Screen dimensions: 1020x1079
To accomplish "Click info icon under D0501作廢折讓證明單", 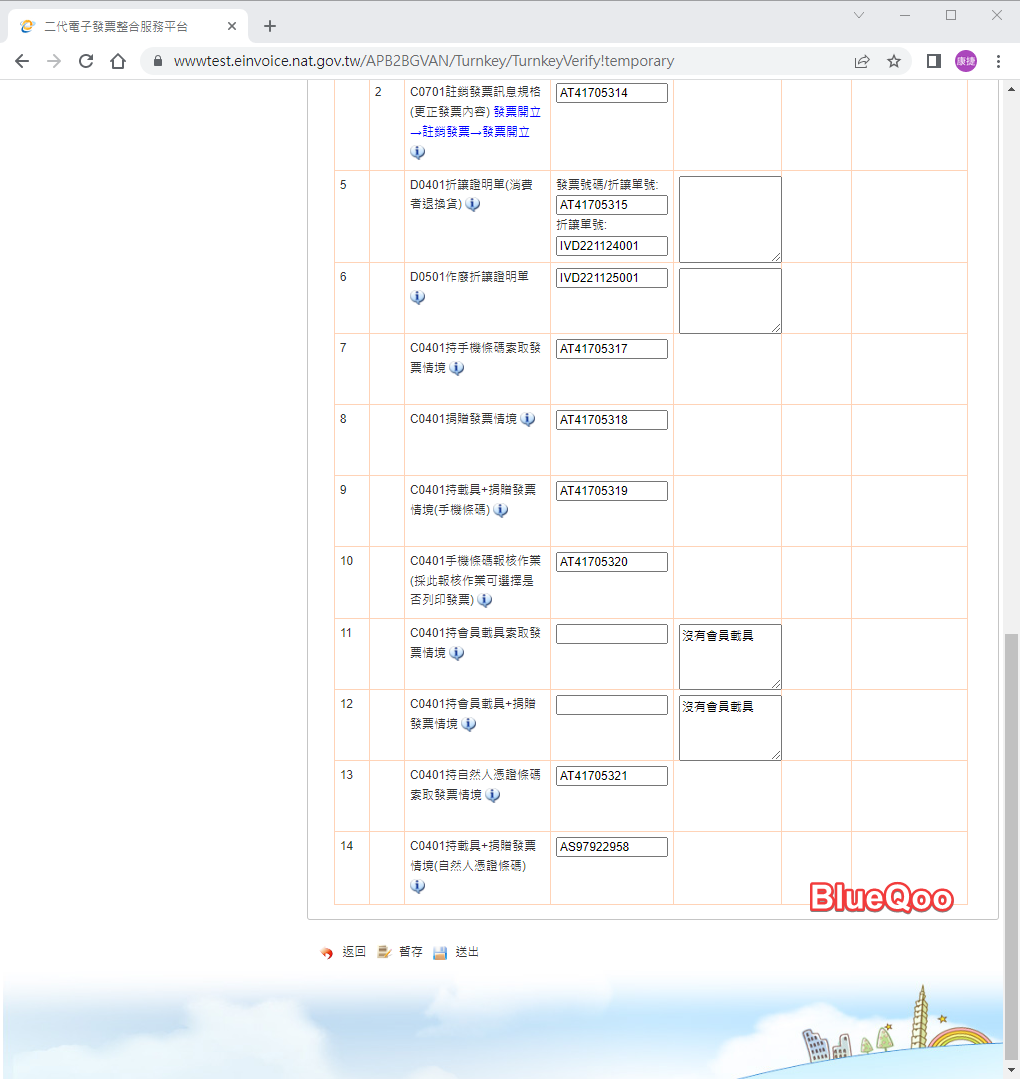I will point(418,297).
